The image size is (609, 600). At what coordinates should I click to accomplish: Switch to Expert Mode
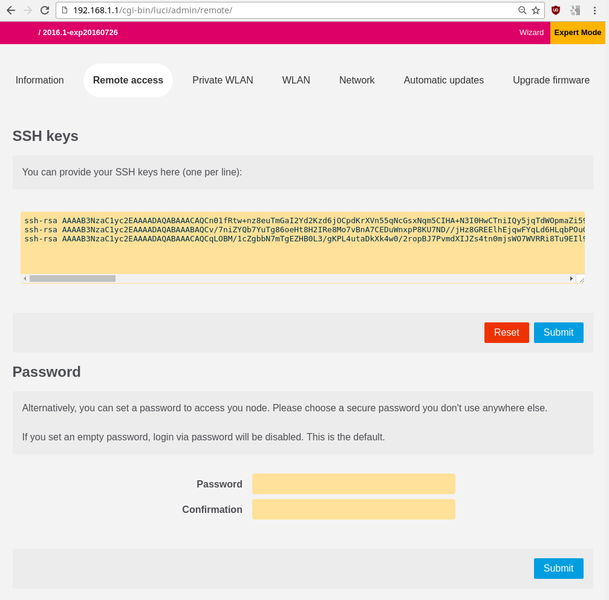[x=579, y=32]
